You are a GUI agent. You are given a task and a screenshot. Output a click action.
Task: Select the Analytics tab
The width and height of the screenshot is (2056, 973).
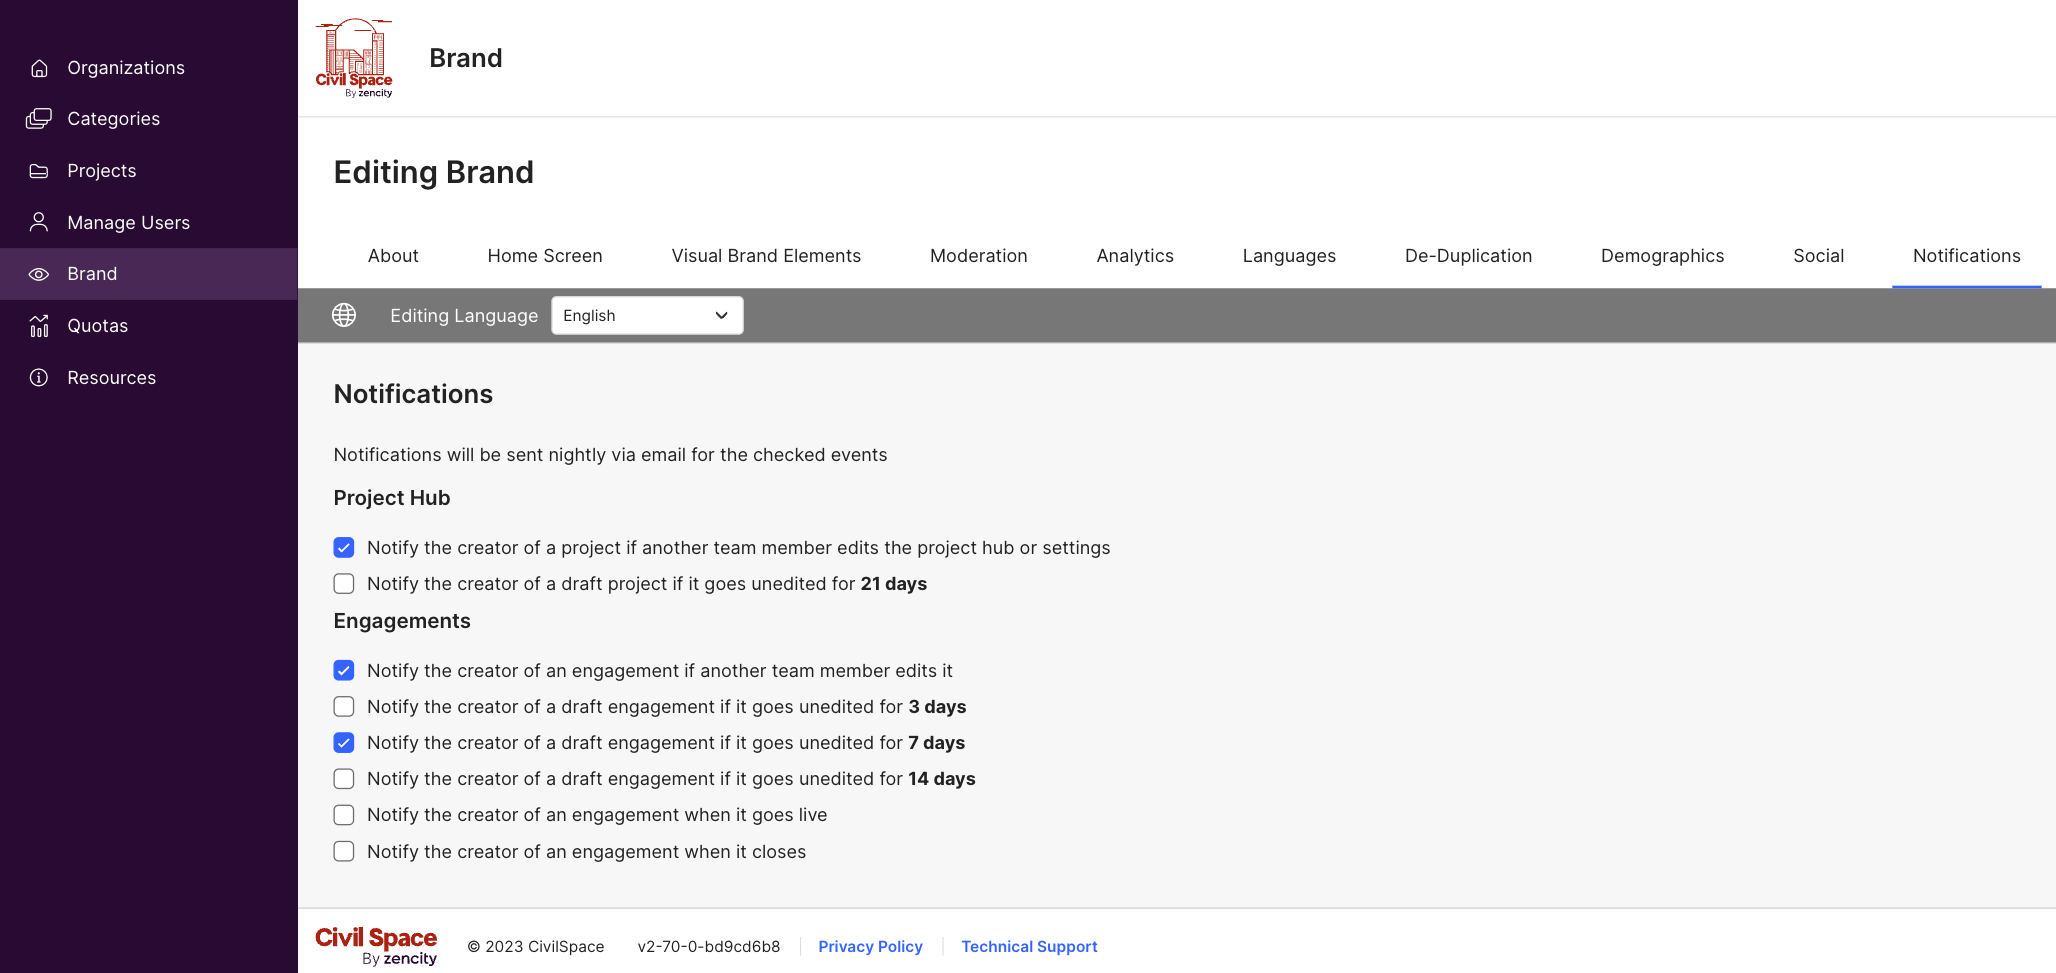[x=1135, y=256]
